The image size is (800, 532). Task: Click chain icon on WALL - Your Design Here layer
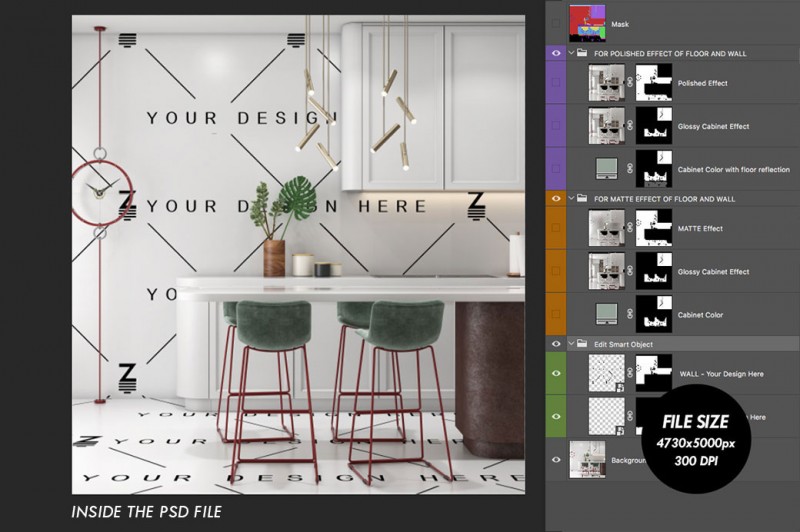click(x=630, y=373)
